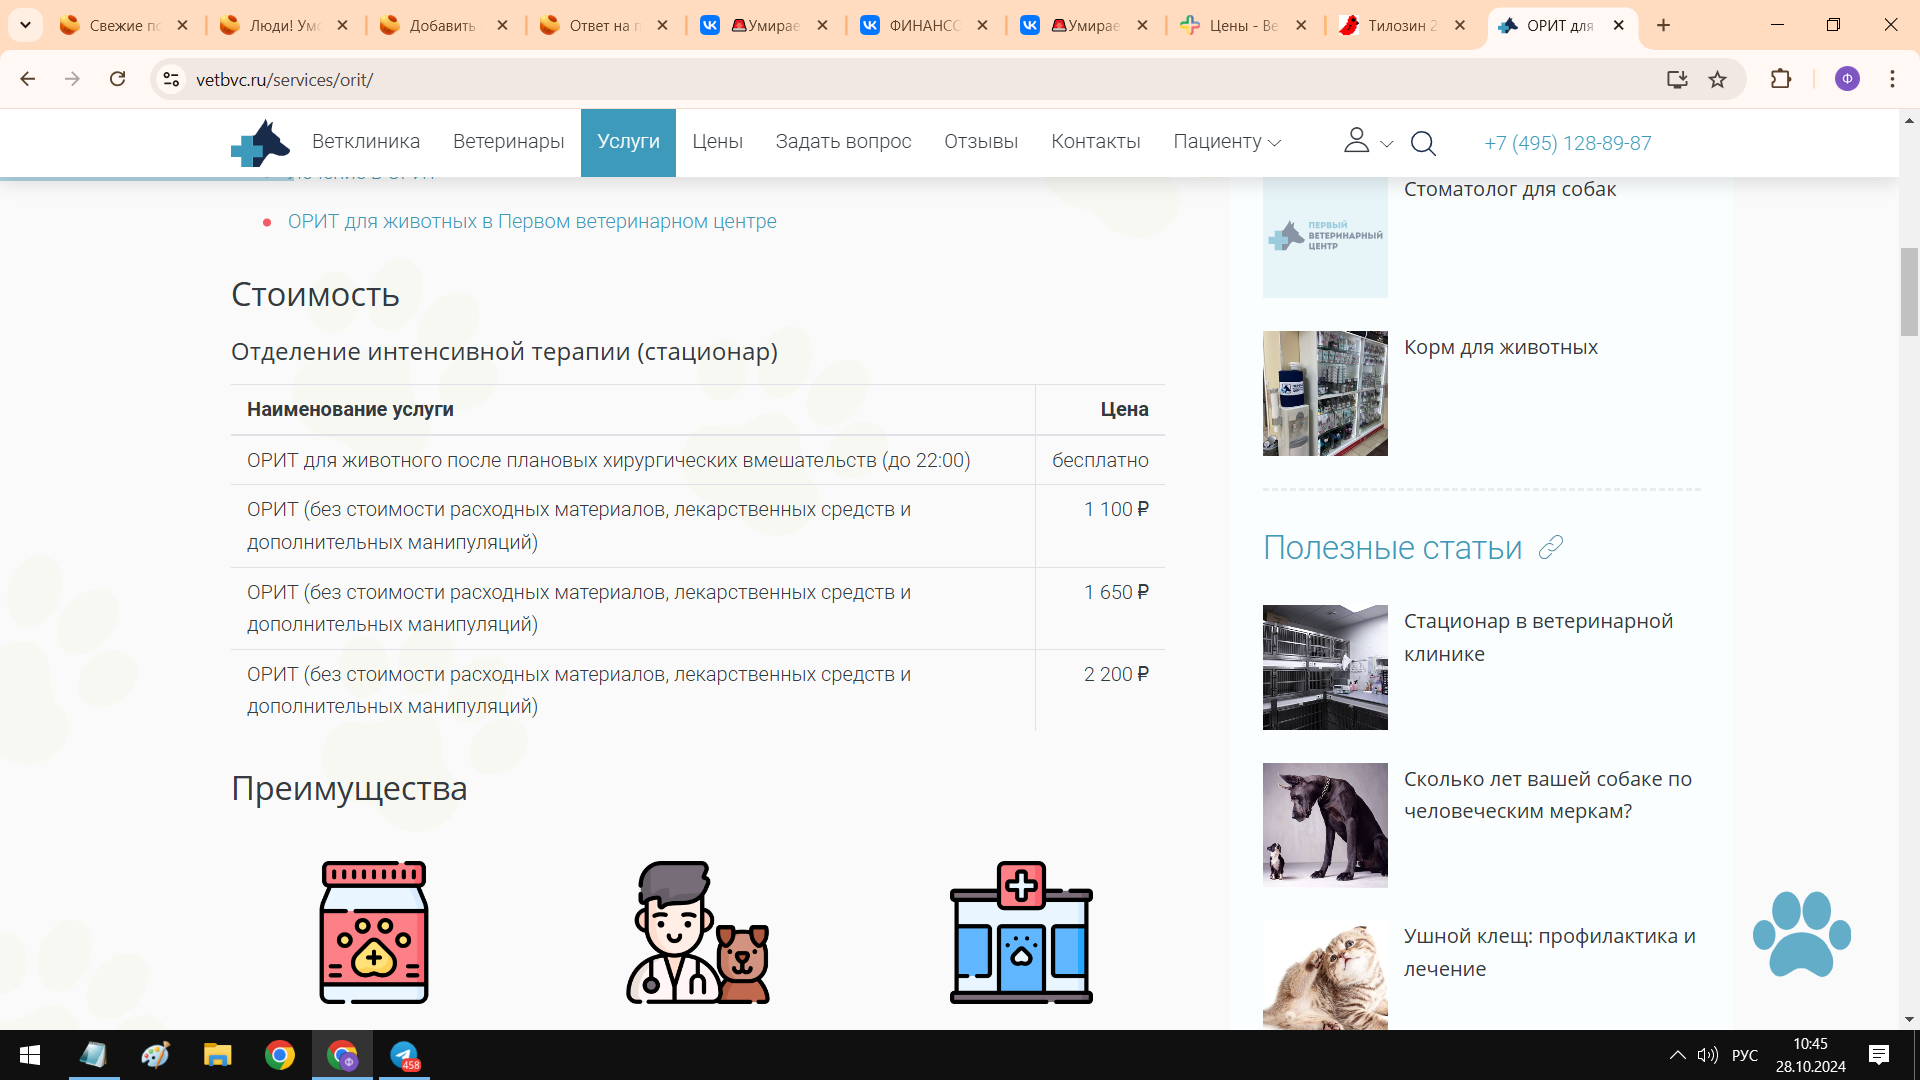
Task: Click the browser forward arrow
Action: (72, 79)
